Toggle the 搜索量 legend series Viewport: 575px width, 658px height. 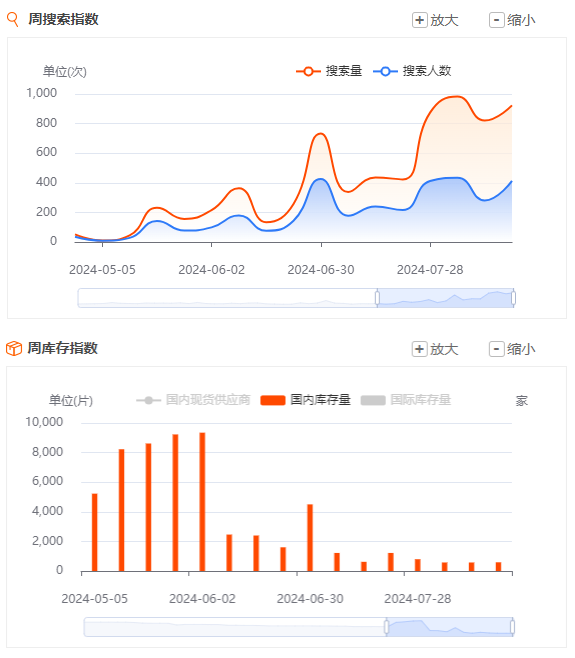[329, 71]
